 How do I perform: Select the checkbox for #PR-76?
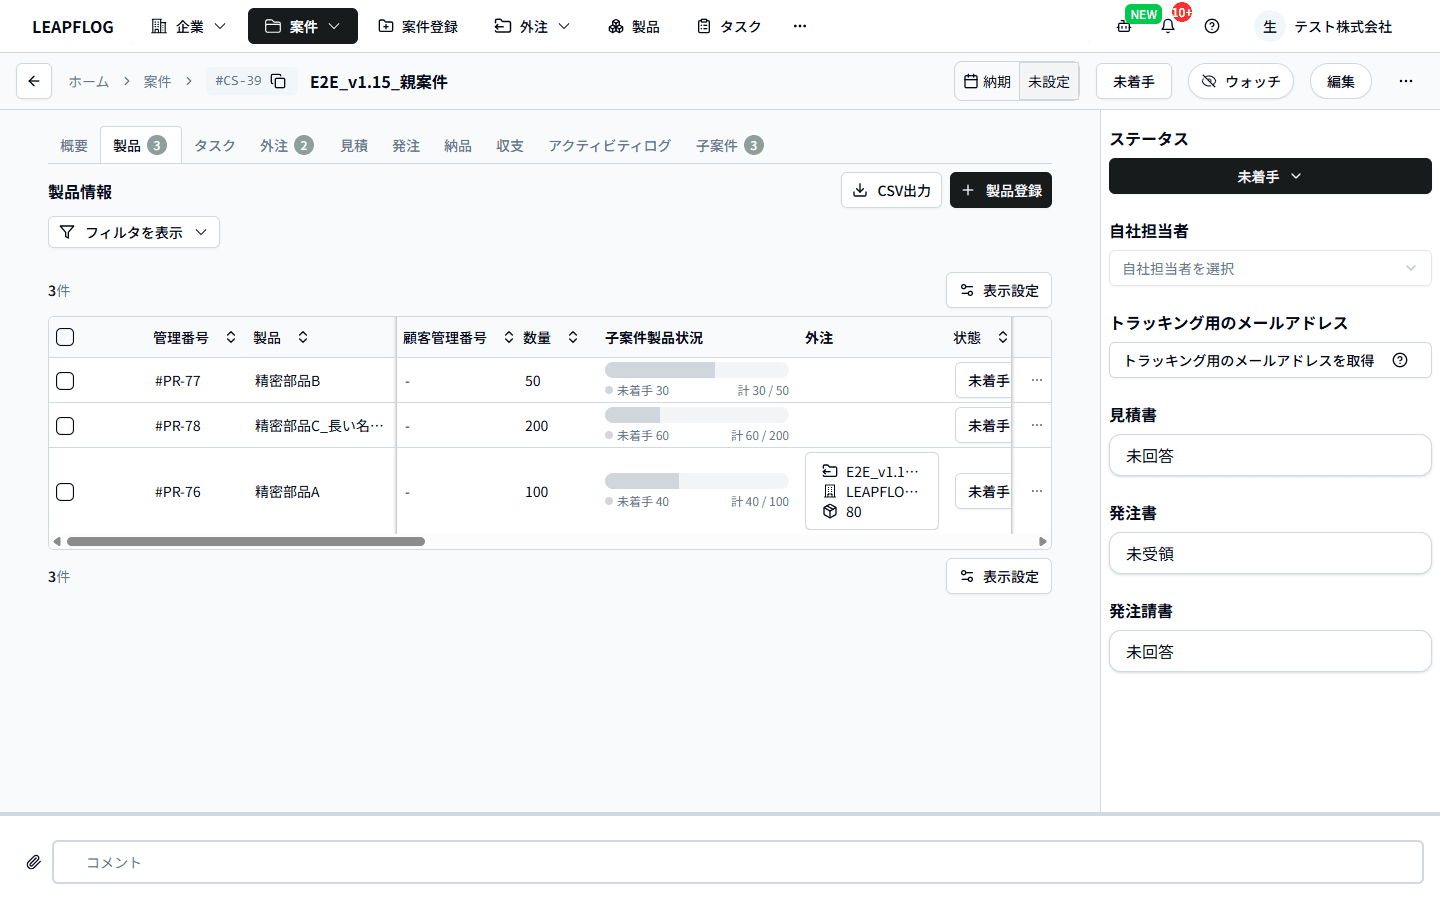(65, 492)
